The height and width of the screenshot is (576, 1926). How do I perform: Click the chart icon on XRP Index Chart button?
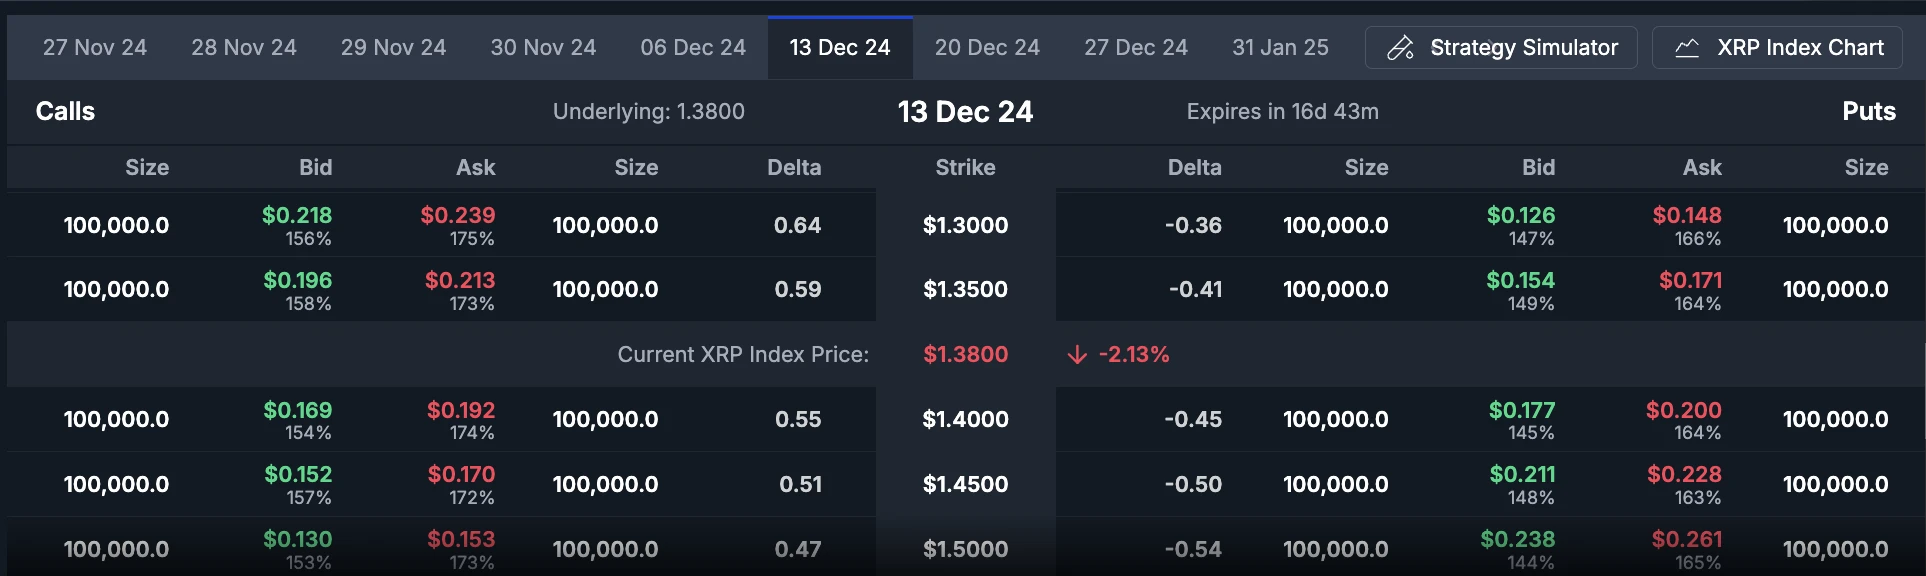coord(1687,46)
